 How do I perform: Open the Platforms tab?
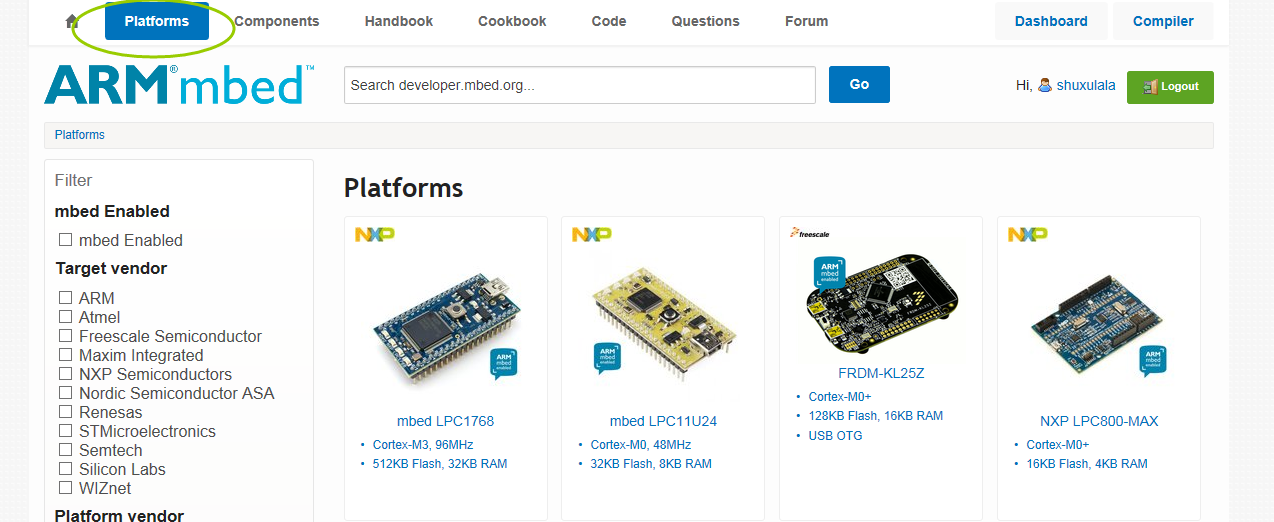[157, 21]
